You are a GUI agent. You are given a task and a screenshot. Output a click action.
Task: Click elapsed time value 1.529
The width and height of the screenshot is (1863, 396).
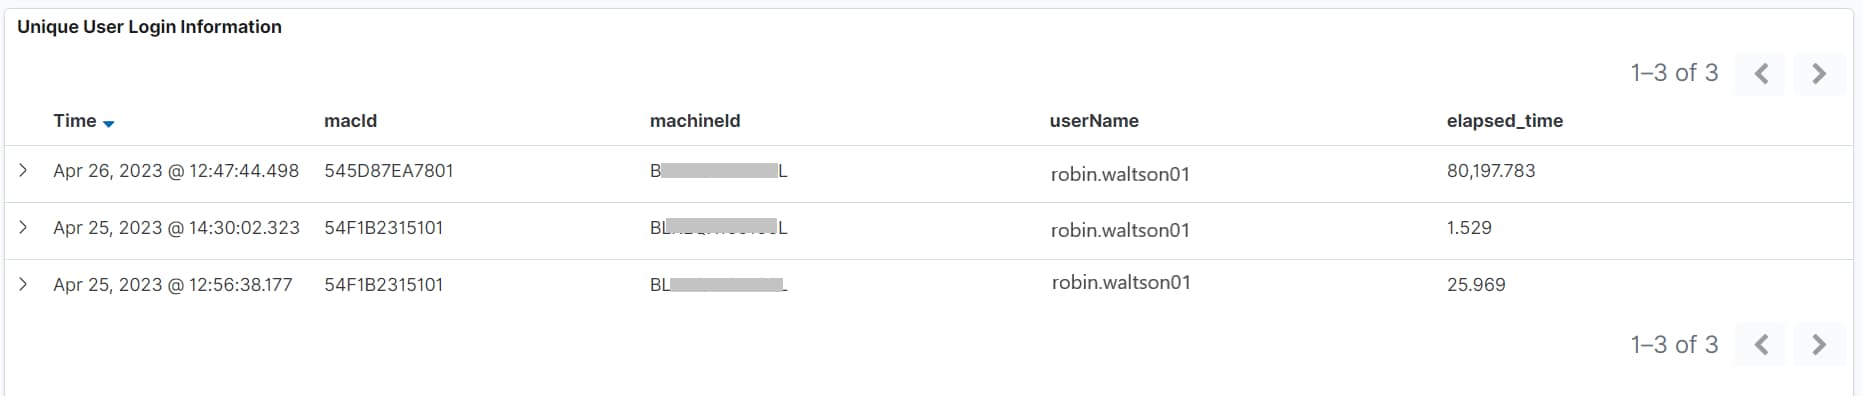1469,228
